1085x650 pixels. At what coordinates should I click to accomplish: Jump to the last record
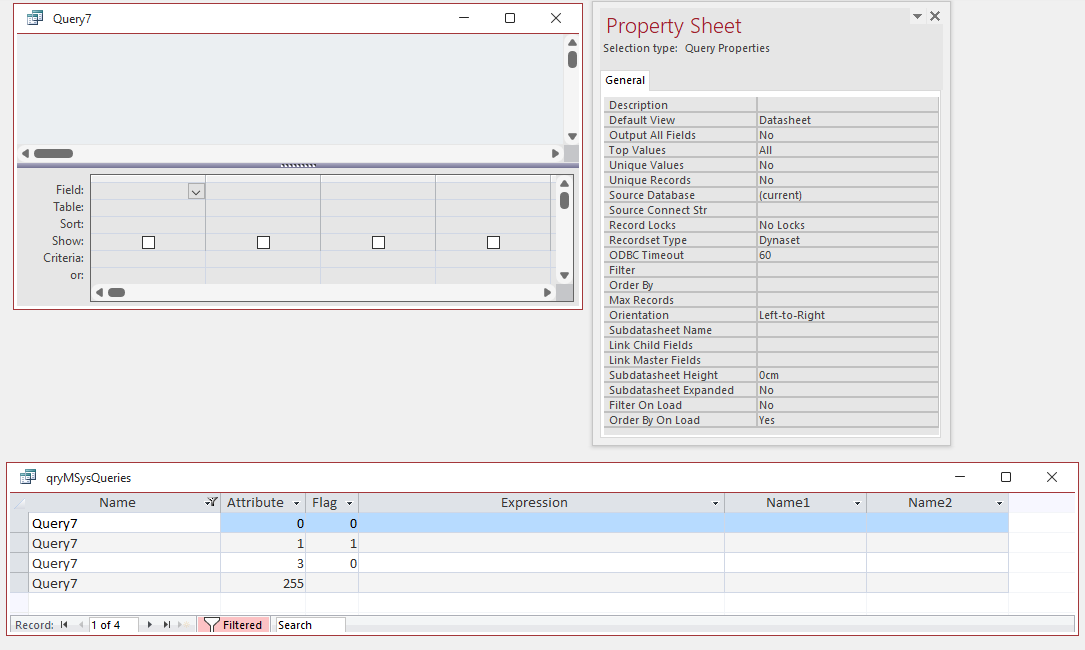point(167,624)
